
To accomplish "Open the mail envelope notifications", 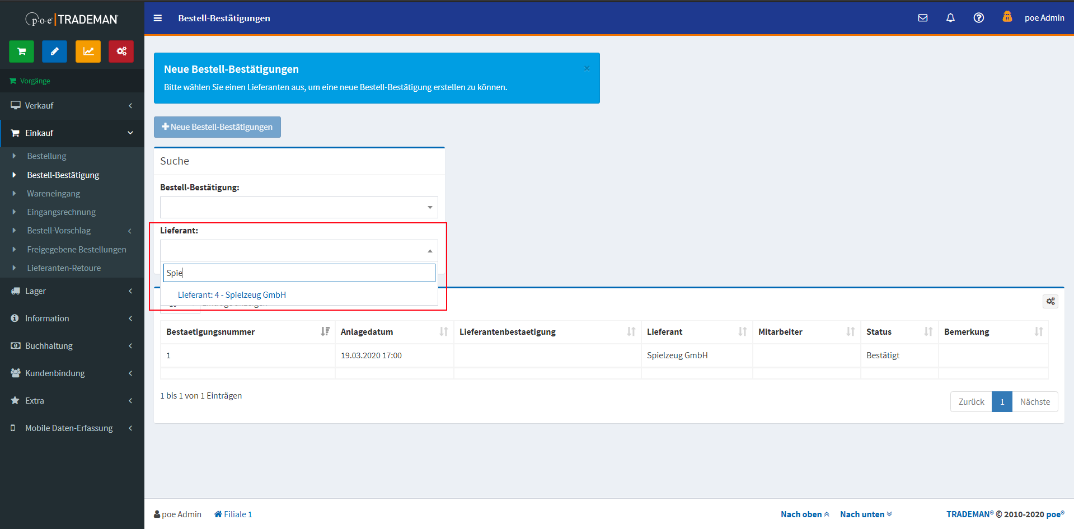I will coord(922,18).
